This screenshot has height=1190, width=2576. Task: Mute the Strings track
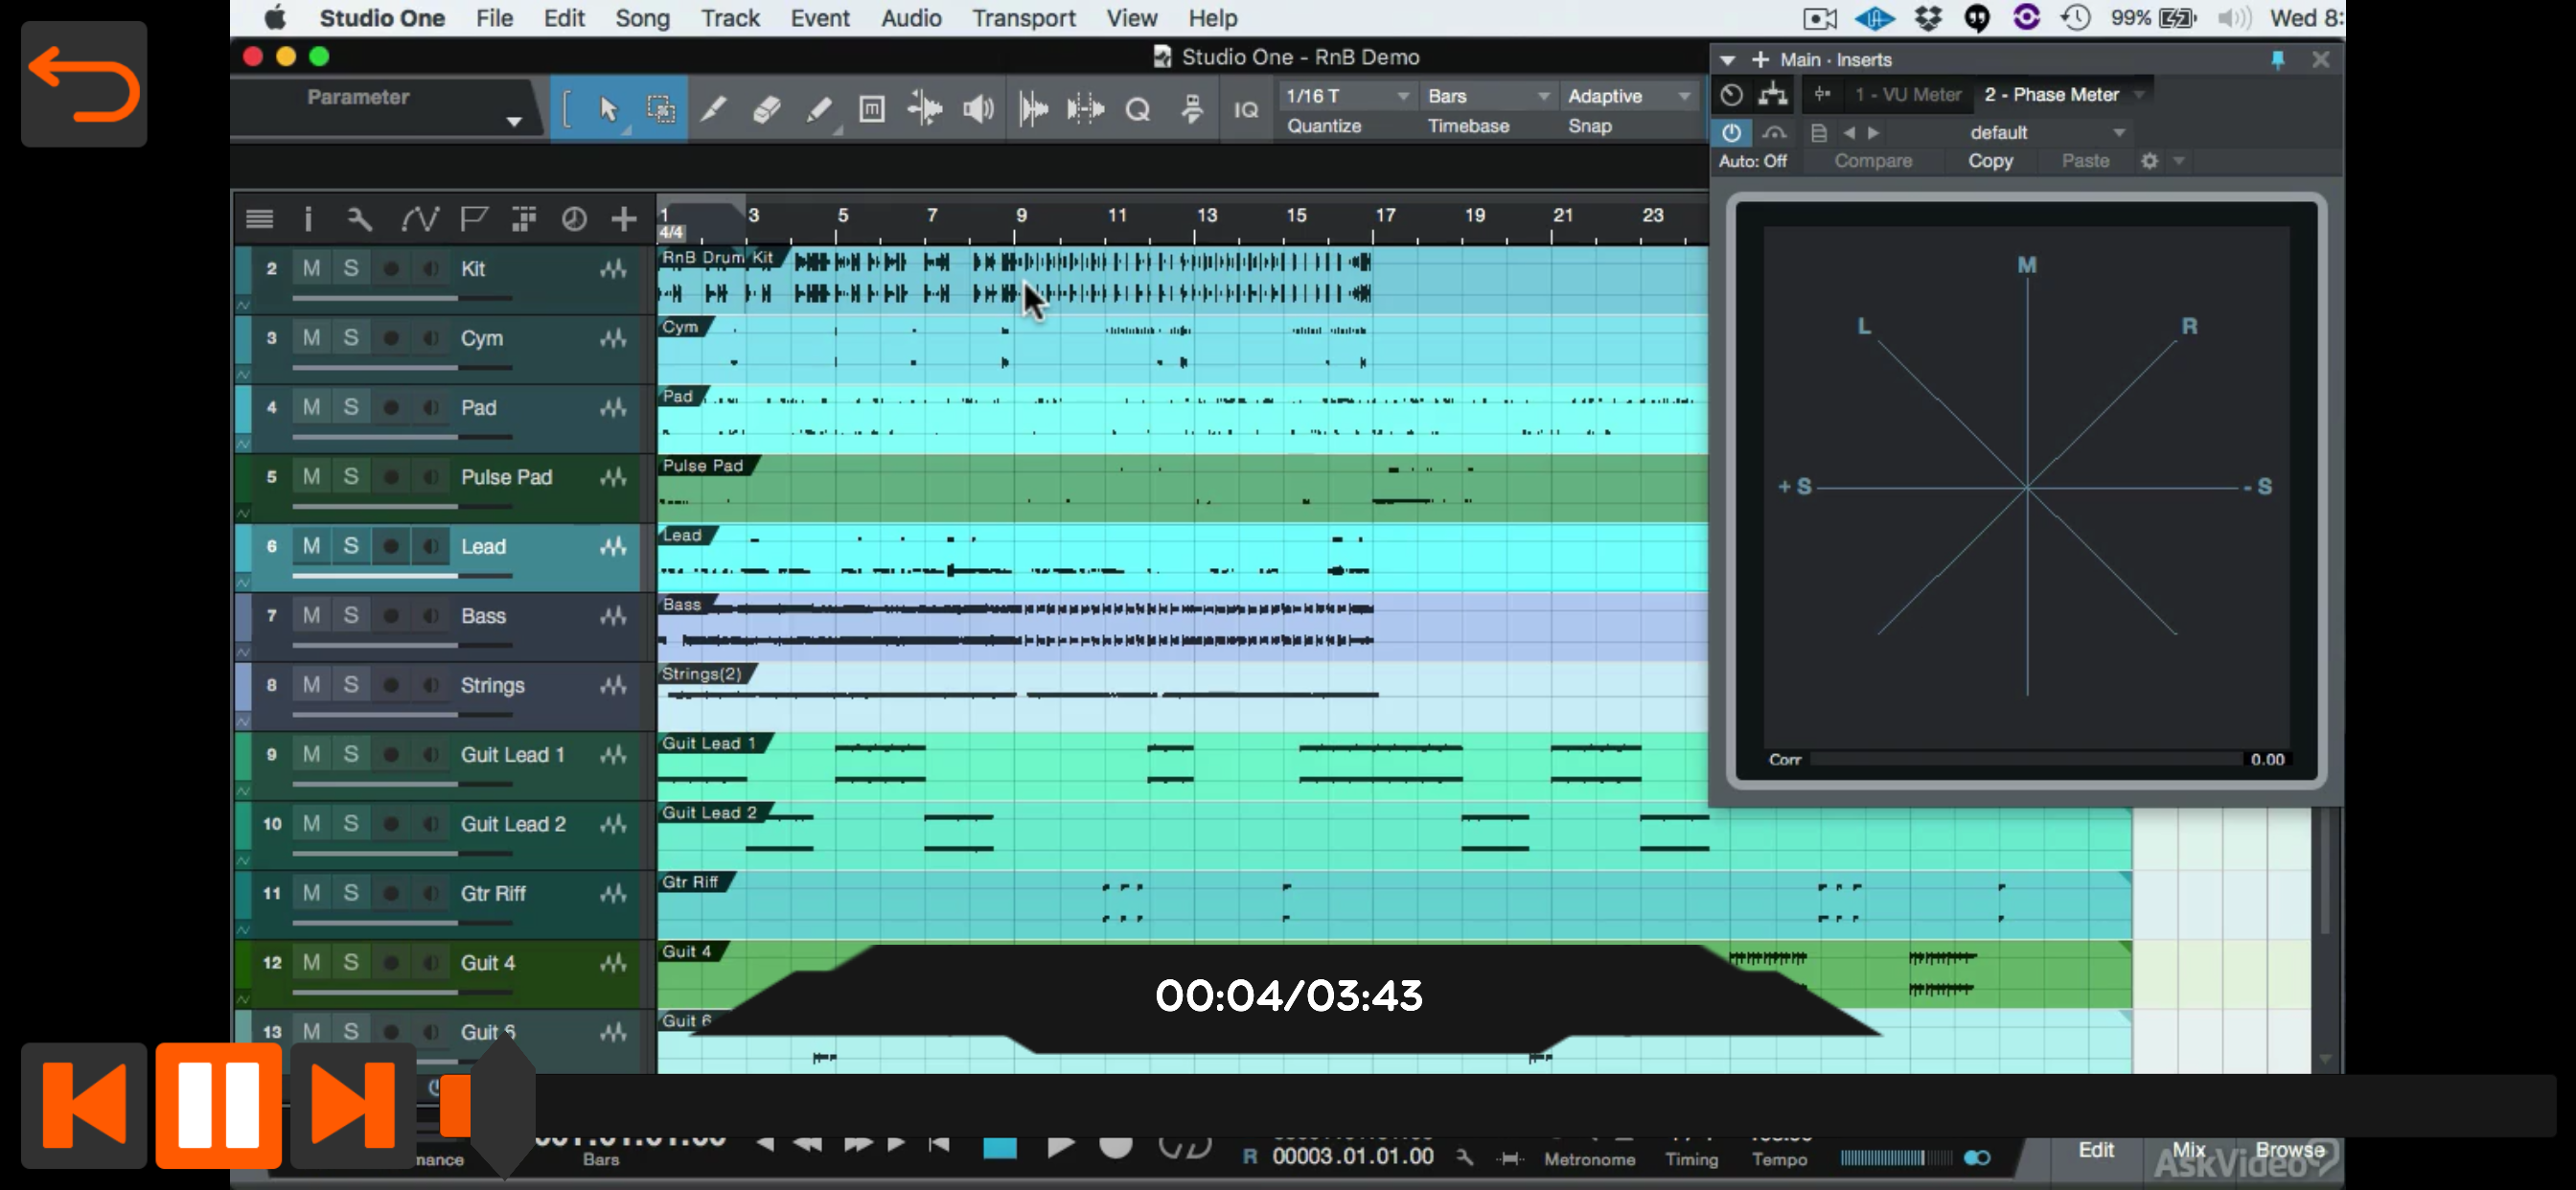(311, 684)
